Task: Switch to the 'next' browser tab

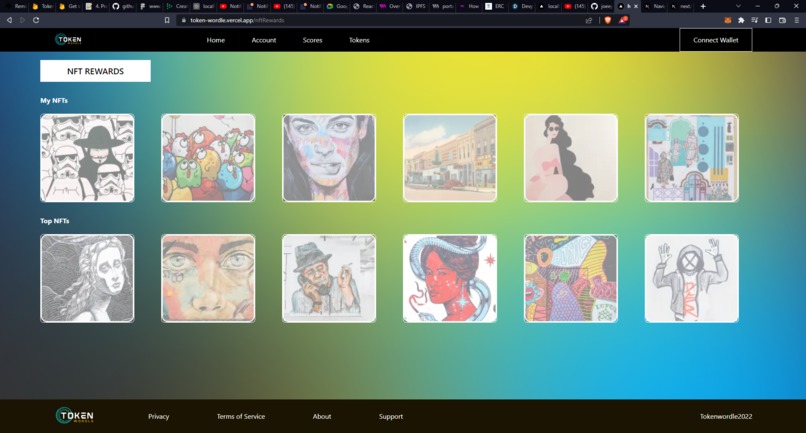Action: click(x=682, y=6)
